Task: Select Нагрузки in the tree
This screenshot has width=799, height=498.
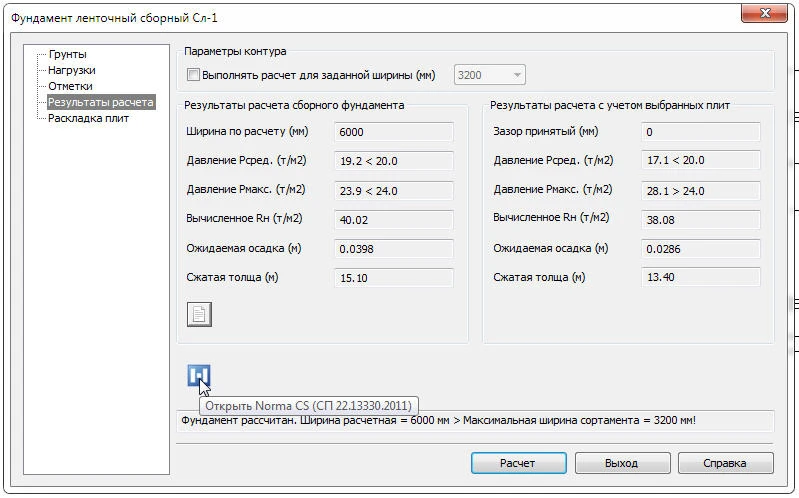Action: pos(71,70)
